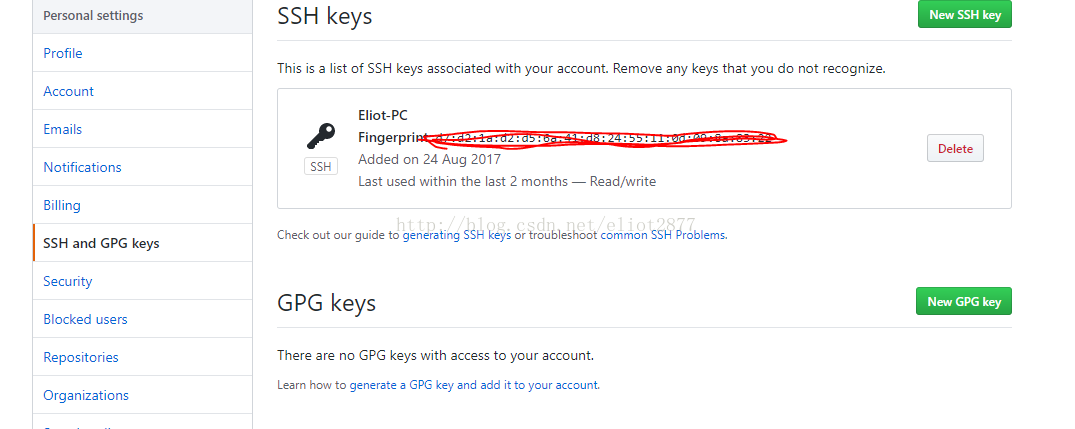Open the Emails settings page
Image resolution: width=1075 pixels, height=429 pixels.
tap(63, 129)
